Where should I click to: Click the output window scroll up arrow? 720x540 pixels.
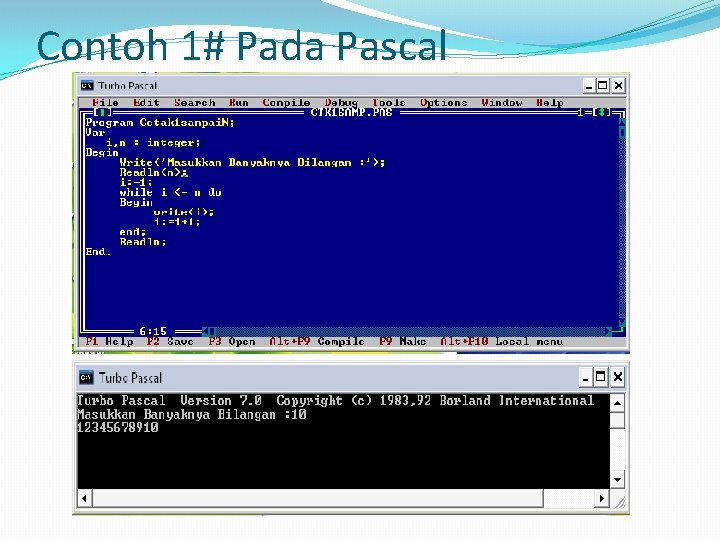click(617, 404)
